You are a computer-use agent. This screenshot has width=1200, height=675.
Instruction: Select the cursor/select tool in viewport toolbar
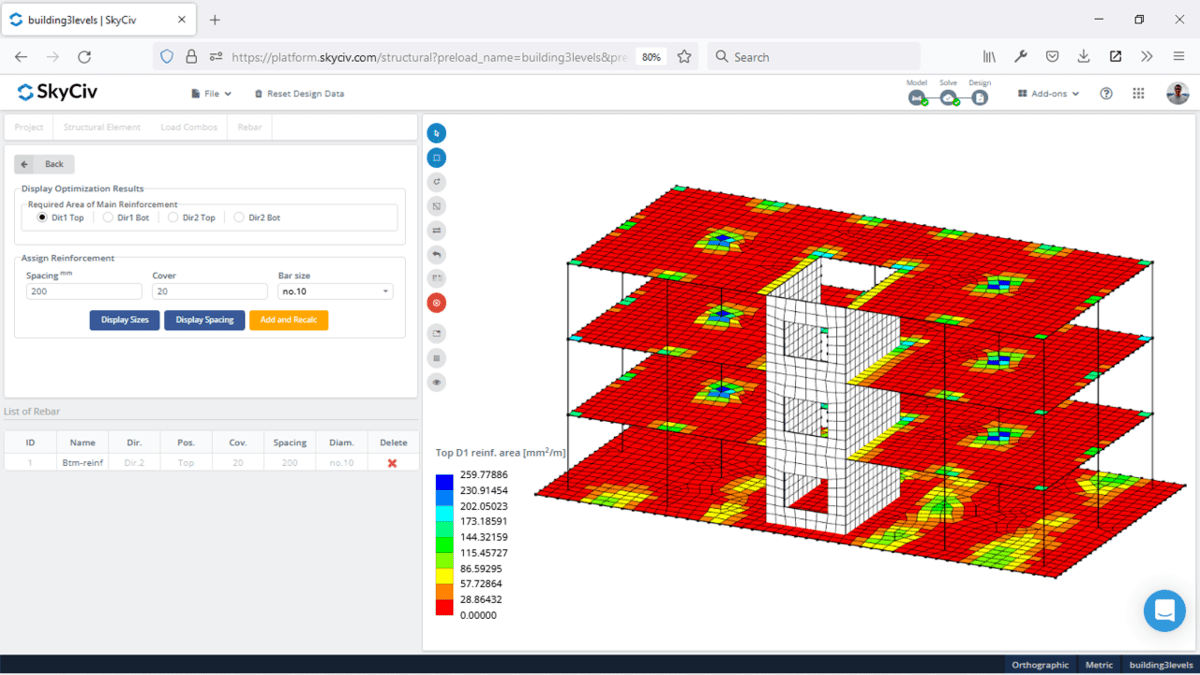[x=436, y=132]
